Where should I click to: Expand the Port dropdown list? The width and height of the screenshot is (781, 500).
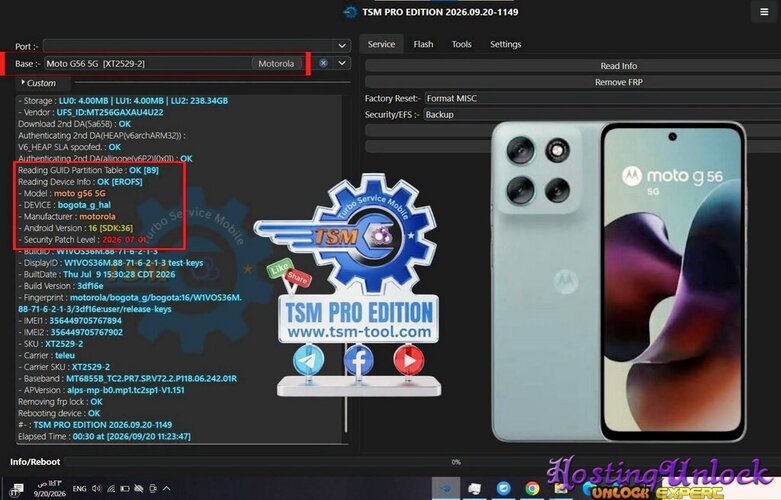[x=342, y=46]
